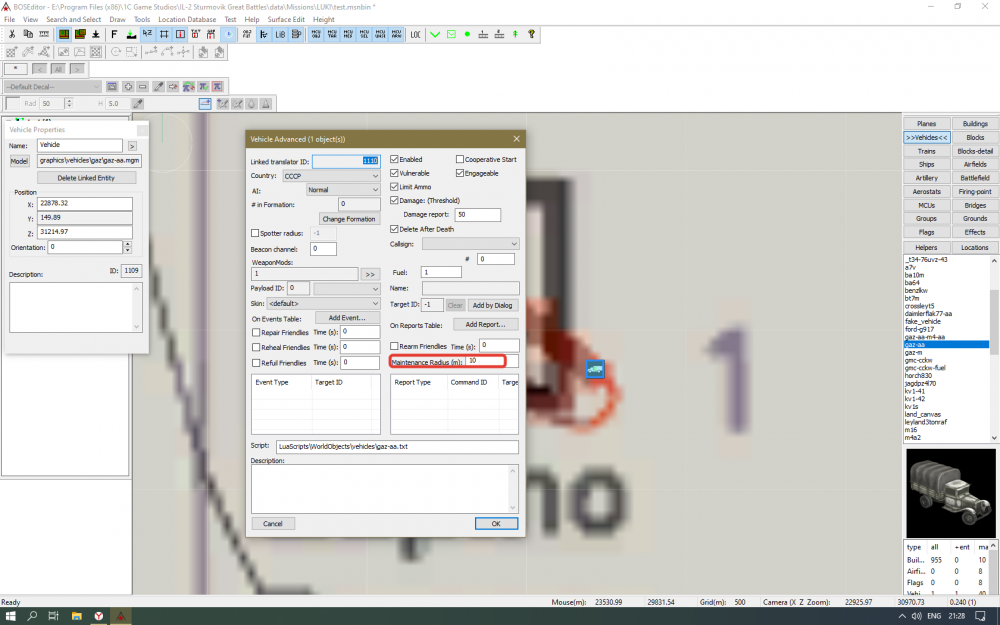Toggle the Limit Ammo checkbox
This screenshot has height=625, width=1000.
[394, 187]
